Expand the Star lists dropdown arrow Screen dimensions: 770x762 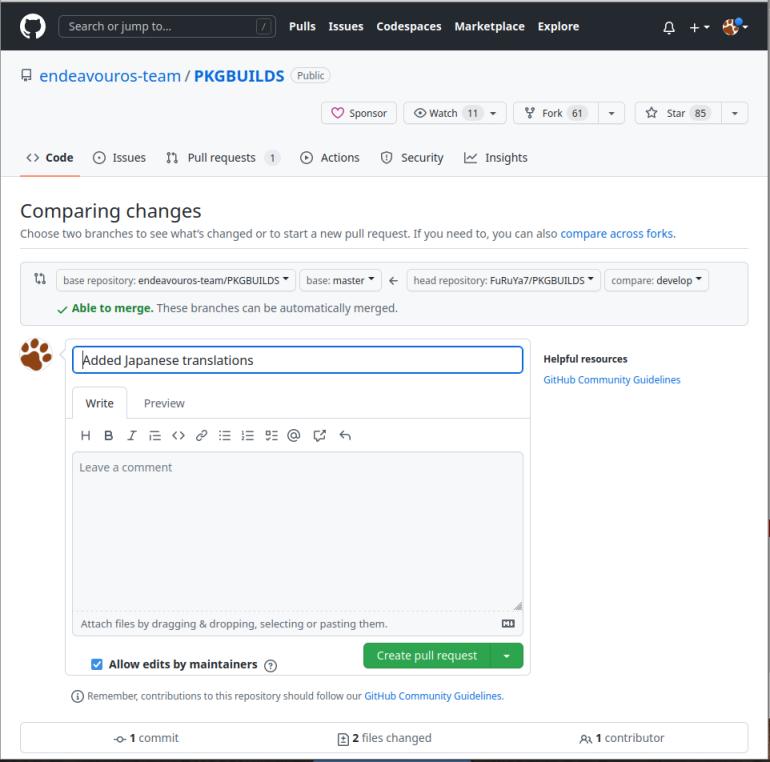(x=734, y=113)
